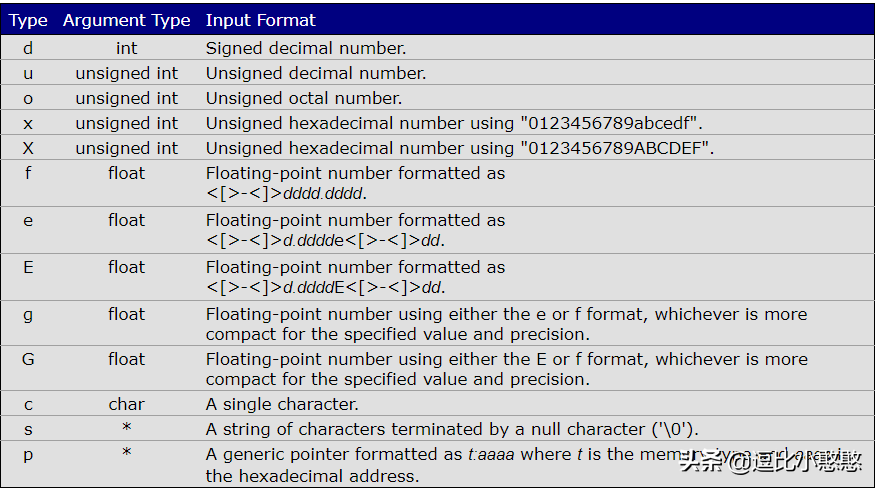Select the uppercase "E" type cell

pyautogui.click(x=28, y=267)
